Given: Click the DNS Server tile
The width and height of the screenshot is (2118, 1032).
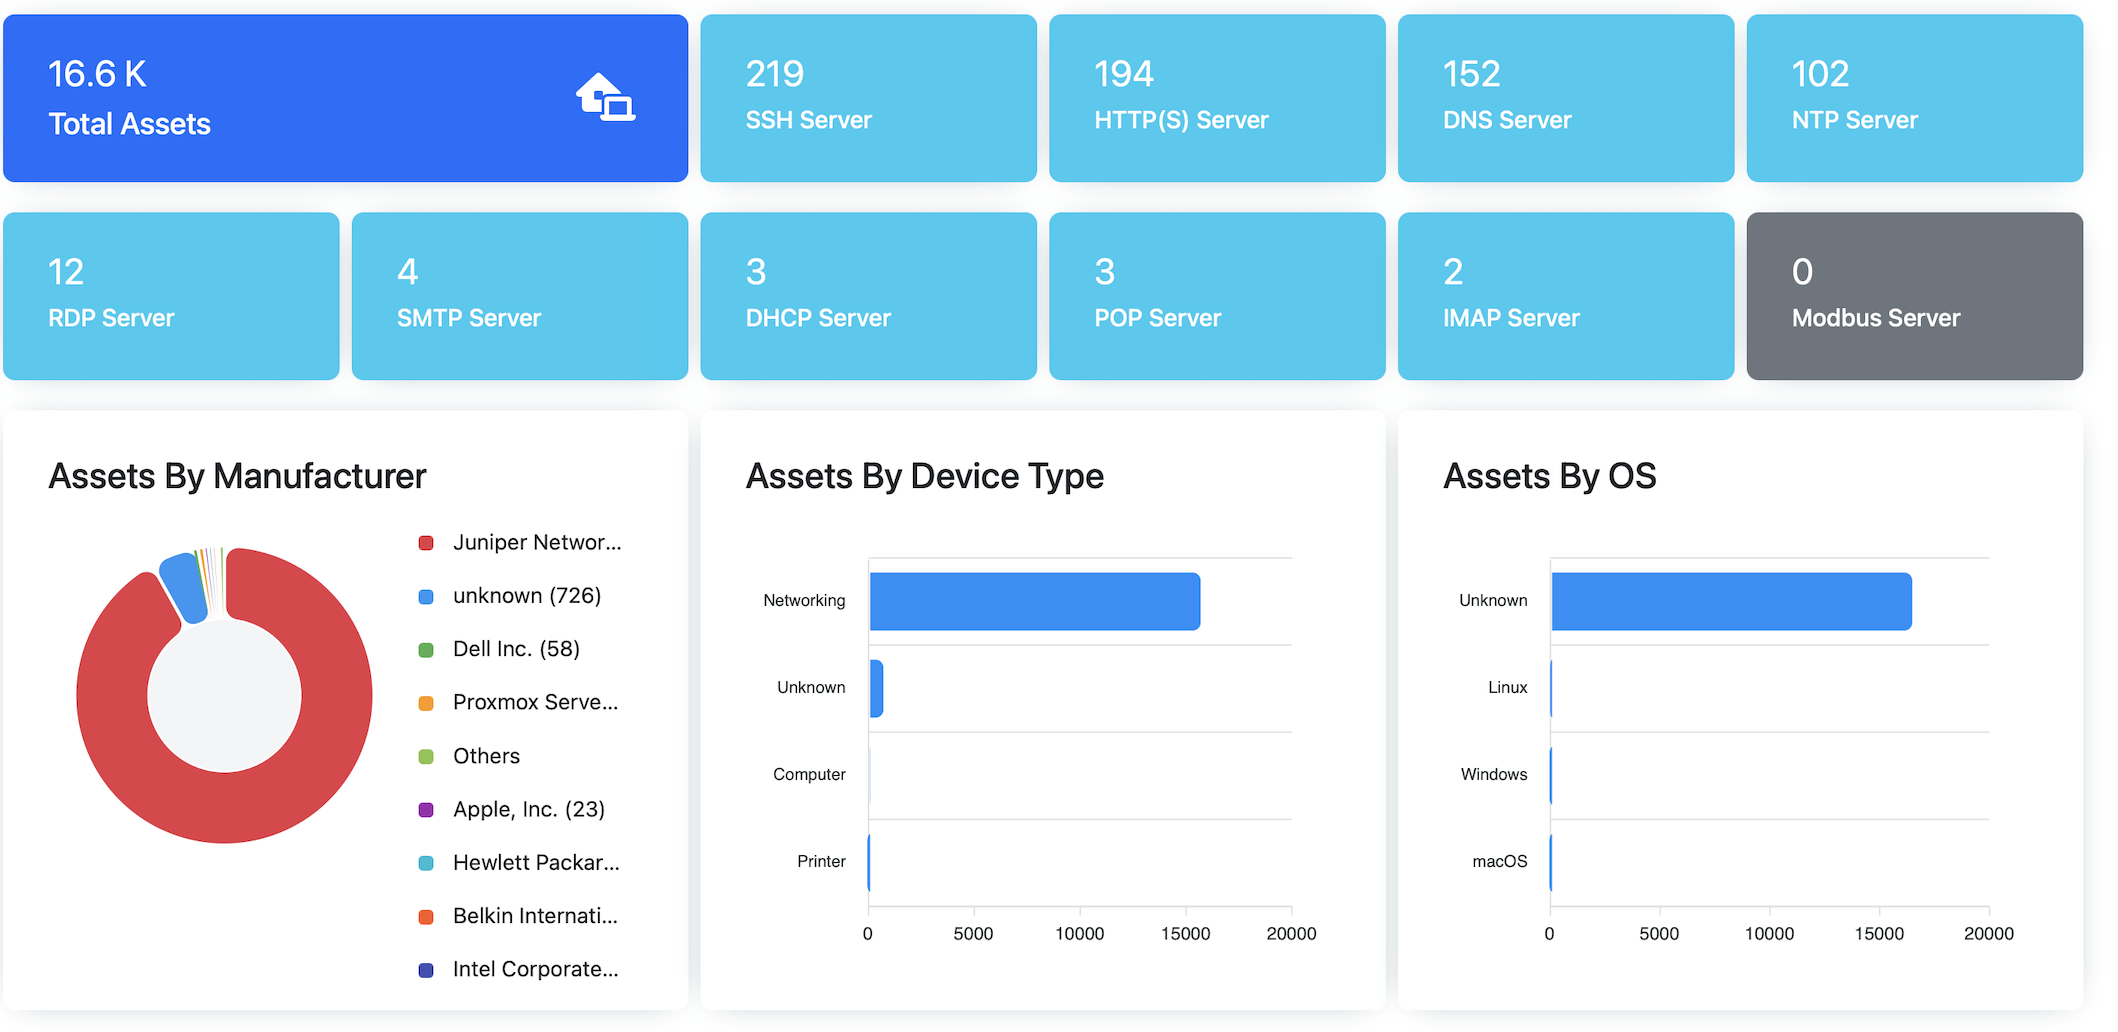Looking at the screenshot, I should 1565,98.
